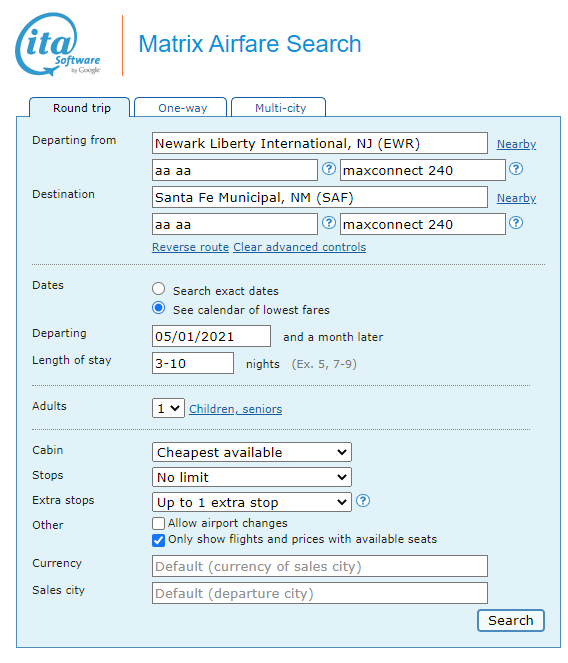Enable Allow airport changes checkbox
568x663 pixels.
(159, 523)
